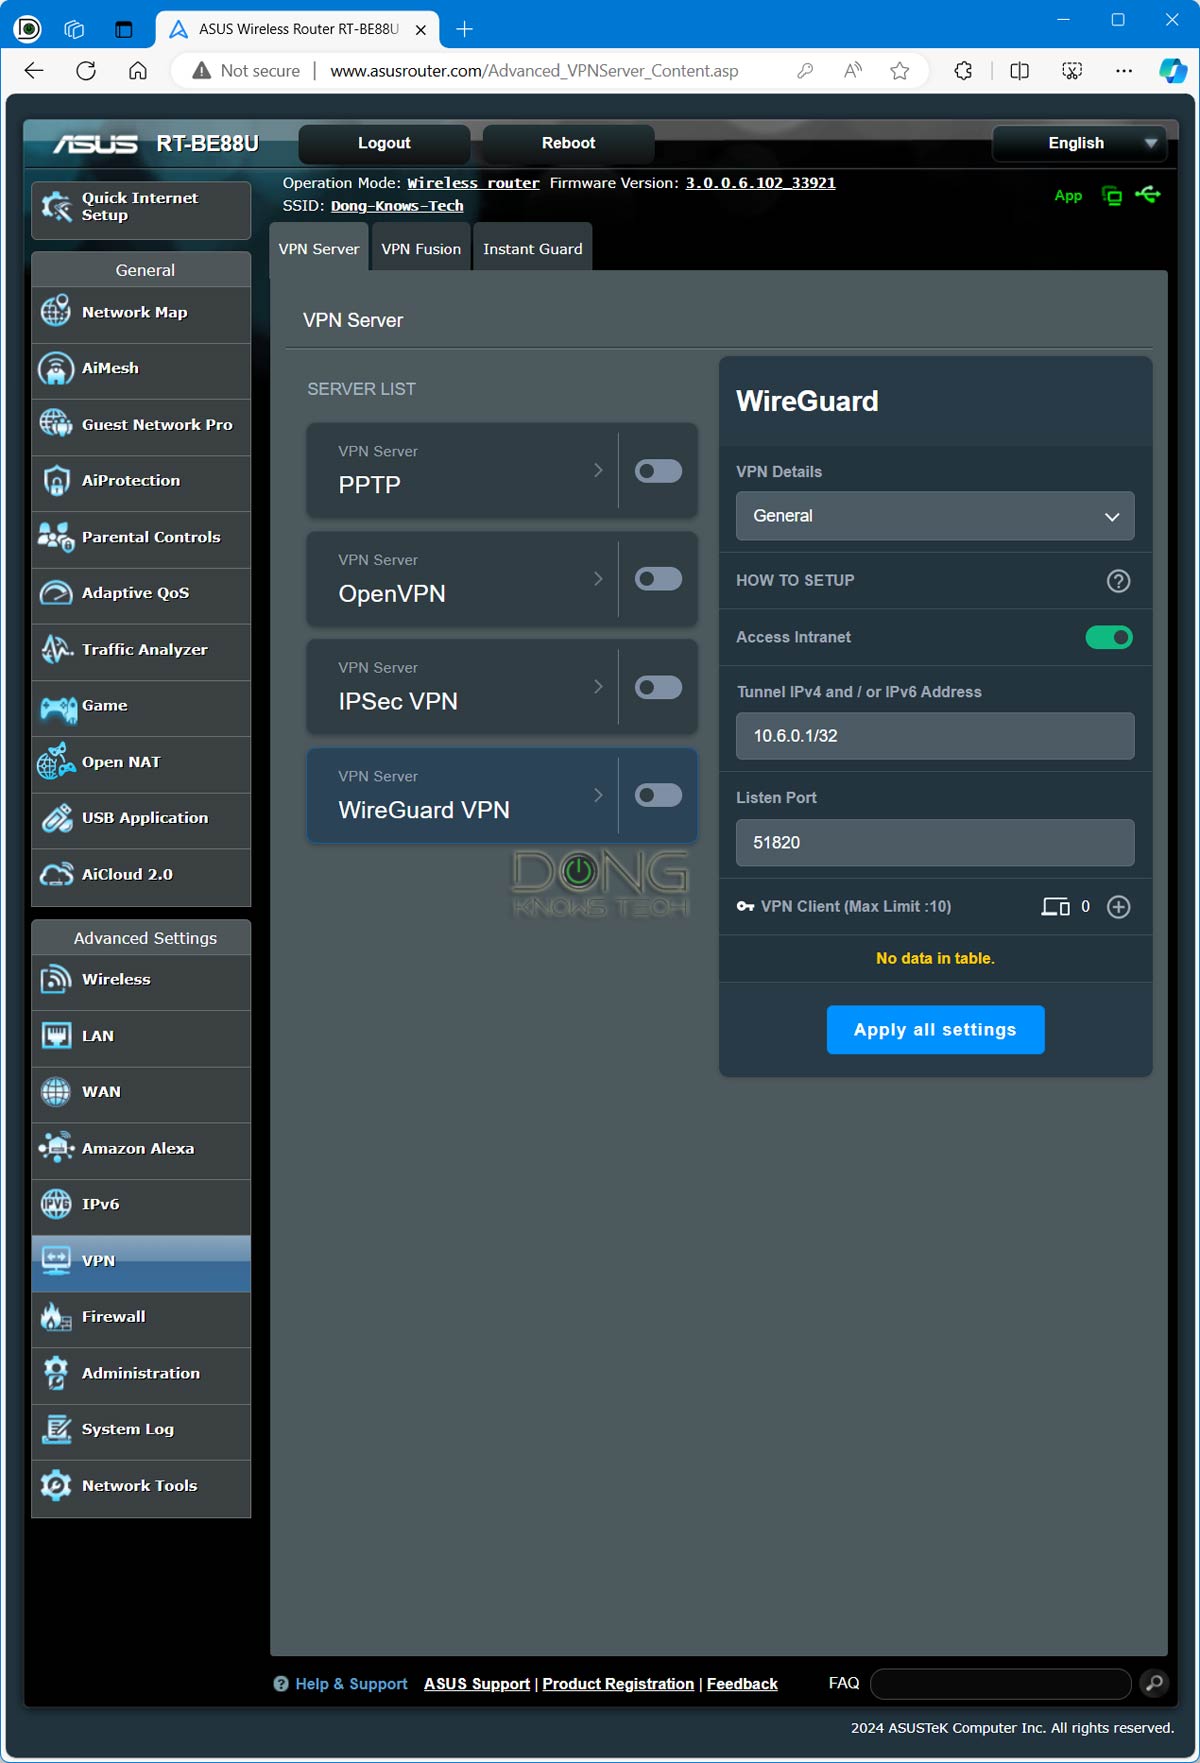Open the Dong-Knows-Tech SSID link
The height and width of the screenshot is (1763, 1200).
[x=397, y=206]
